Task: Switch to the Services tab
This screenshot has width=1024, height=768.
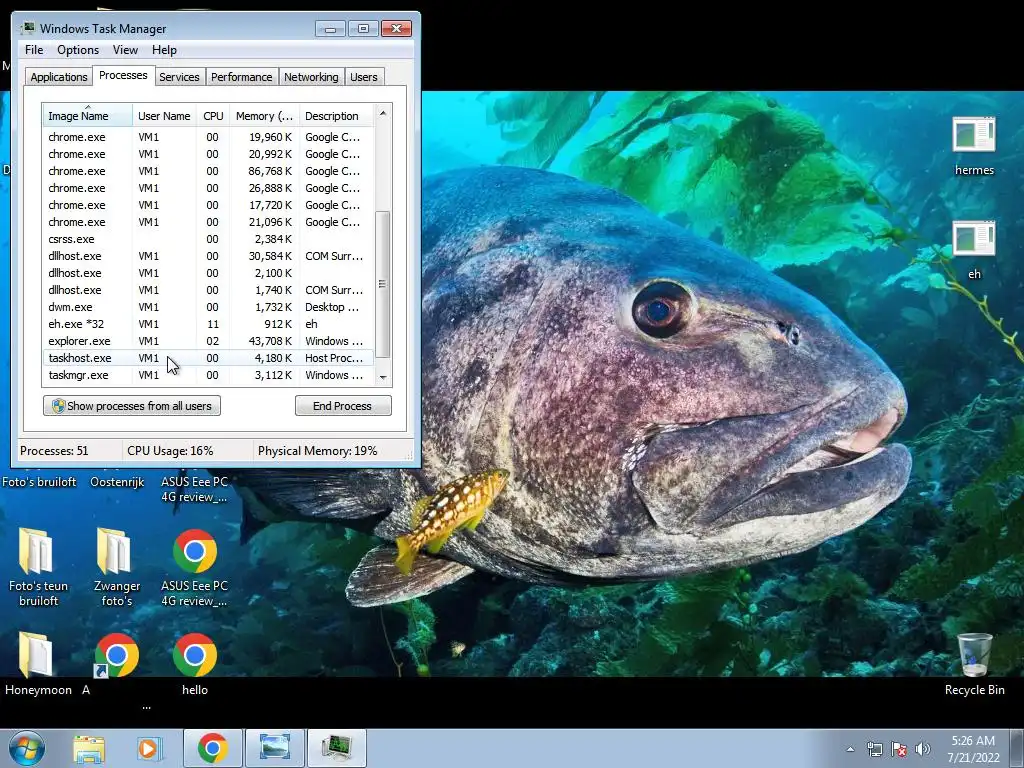Action: pos(179,77)
